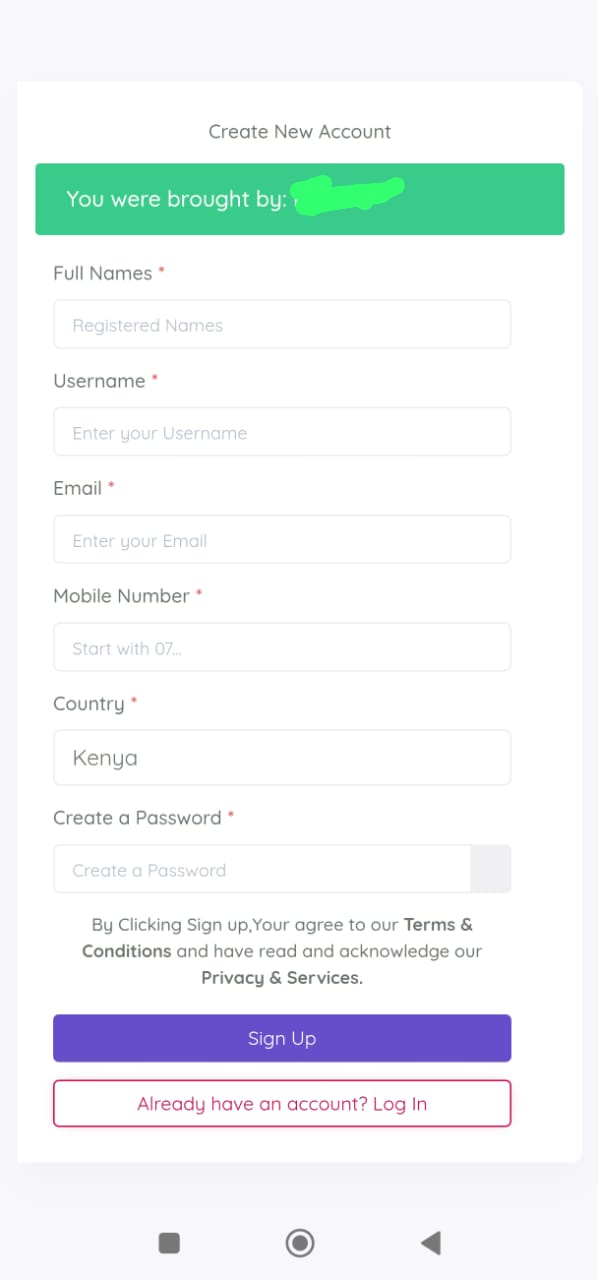Image resolution: width=598 pixels, height=1280 pixels.
Task: Open the Country dropdown showing Kenya
Action: 282,758
